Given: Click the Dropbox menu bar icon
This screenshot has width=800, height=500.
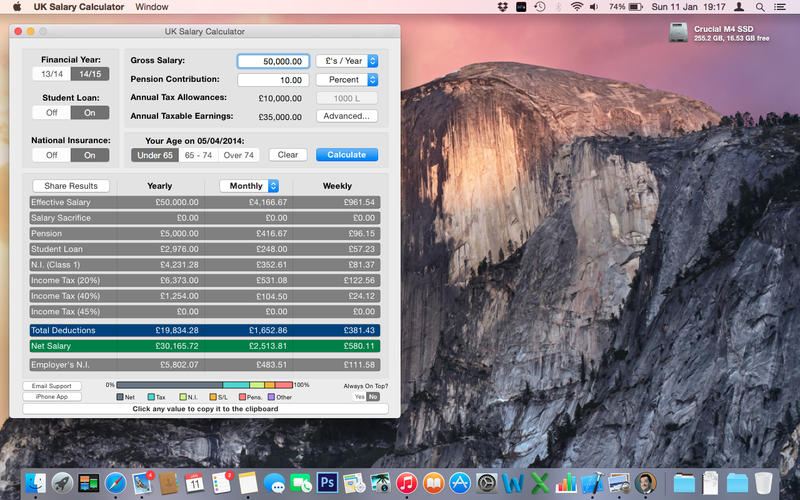Looking at the screenshot, I should point(501,7).
